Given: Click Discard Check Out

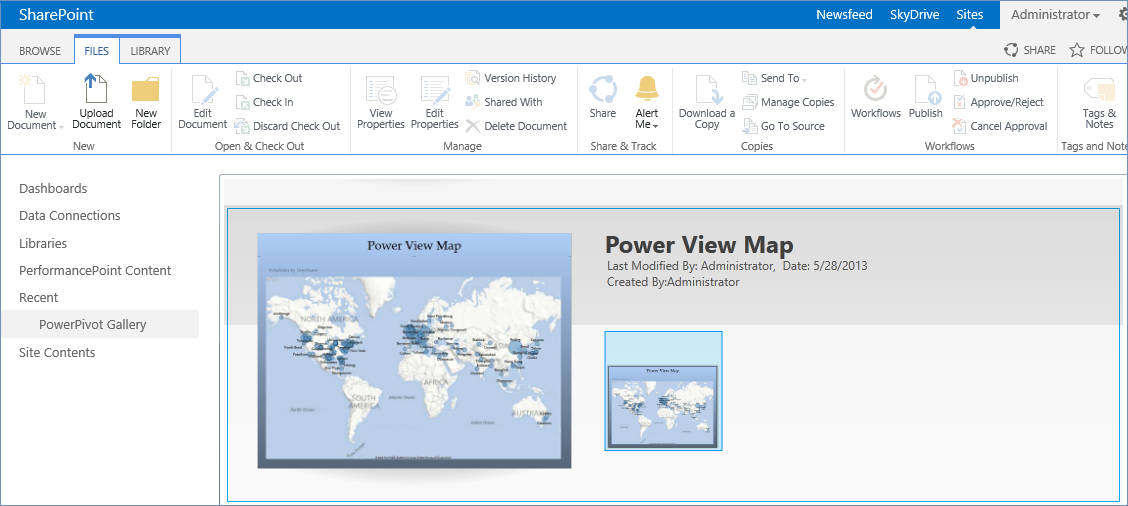Looking at the screenshot, I should tap(288, 126).
